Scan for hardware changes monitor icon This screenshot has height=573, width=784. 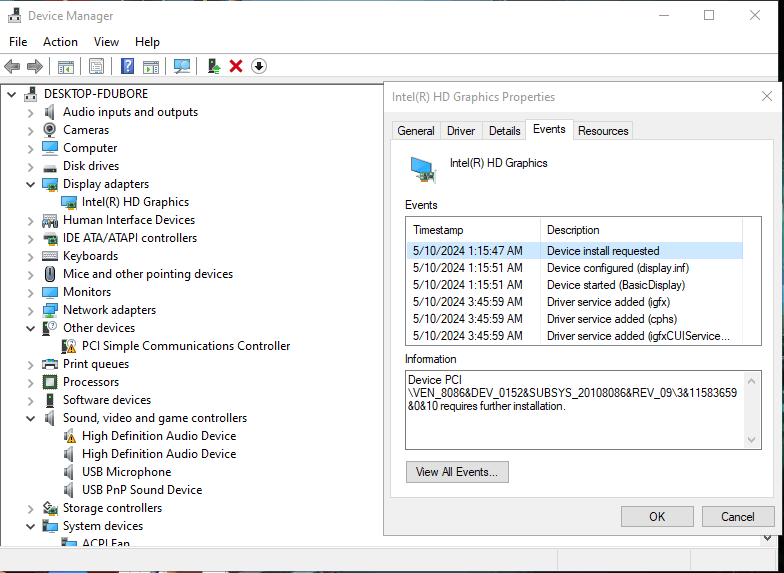[x=182, y=66]
